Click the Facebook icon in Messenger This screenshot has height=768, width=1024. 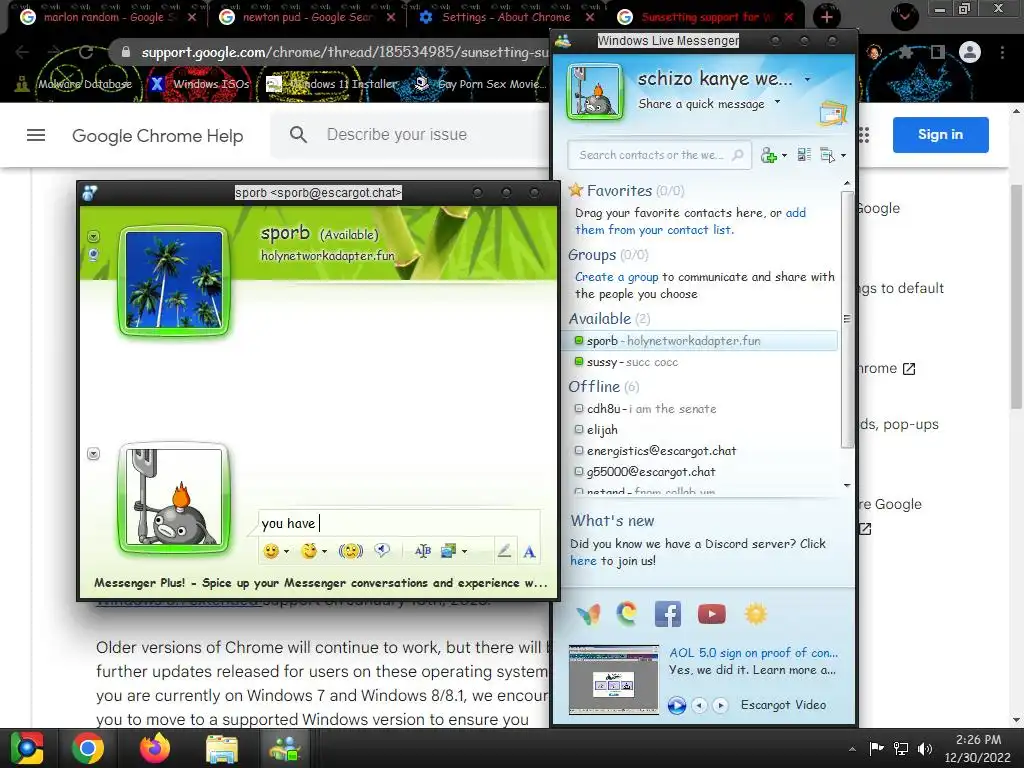(667, 614)
